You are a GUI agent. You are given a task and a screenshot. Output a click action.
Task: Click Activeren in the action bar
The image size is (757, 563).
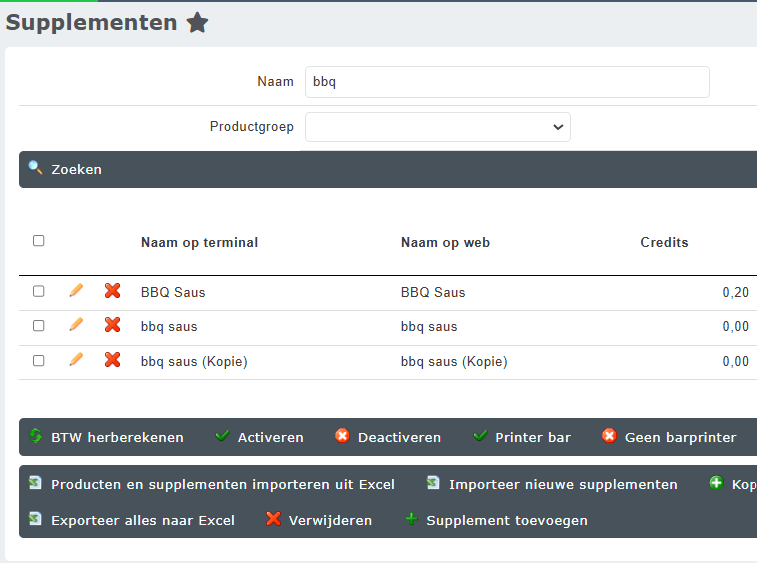270,437
